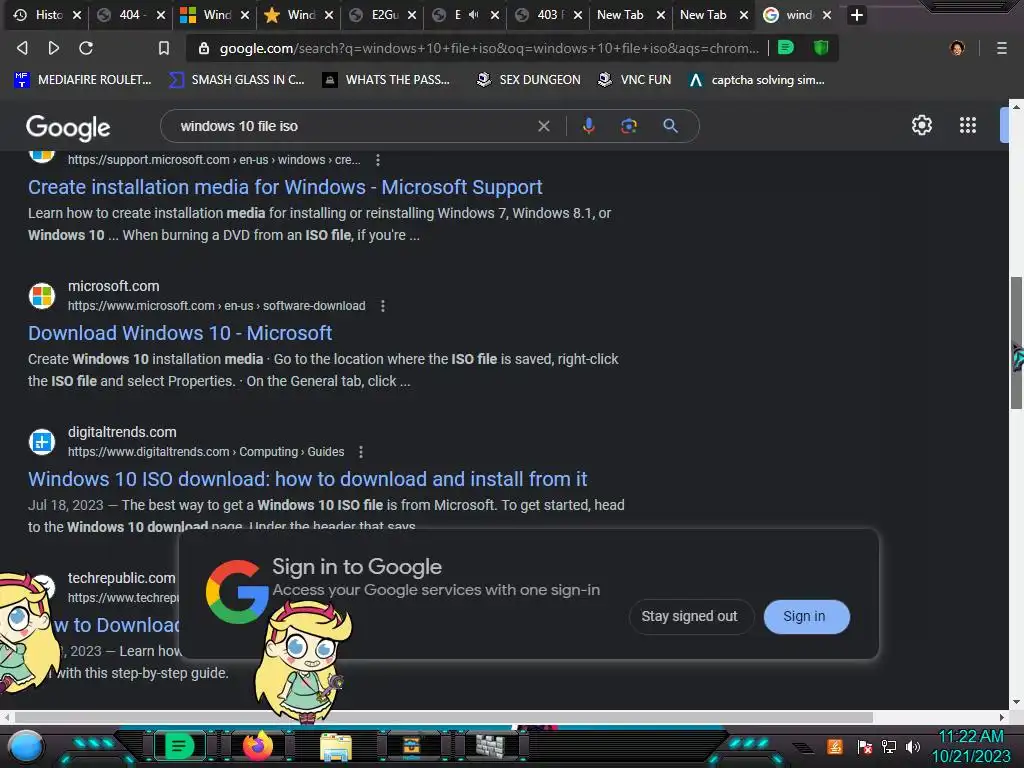Open Google quick settings gear
The width and height of the screenshot is (1024, 768).
[x=921, y=125]
